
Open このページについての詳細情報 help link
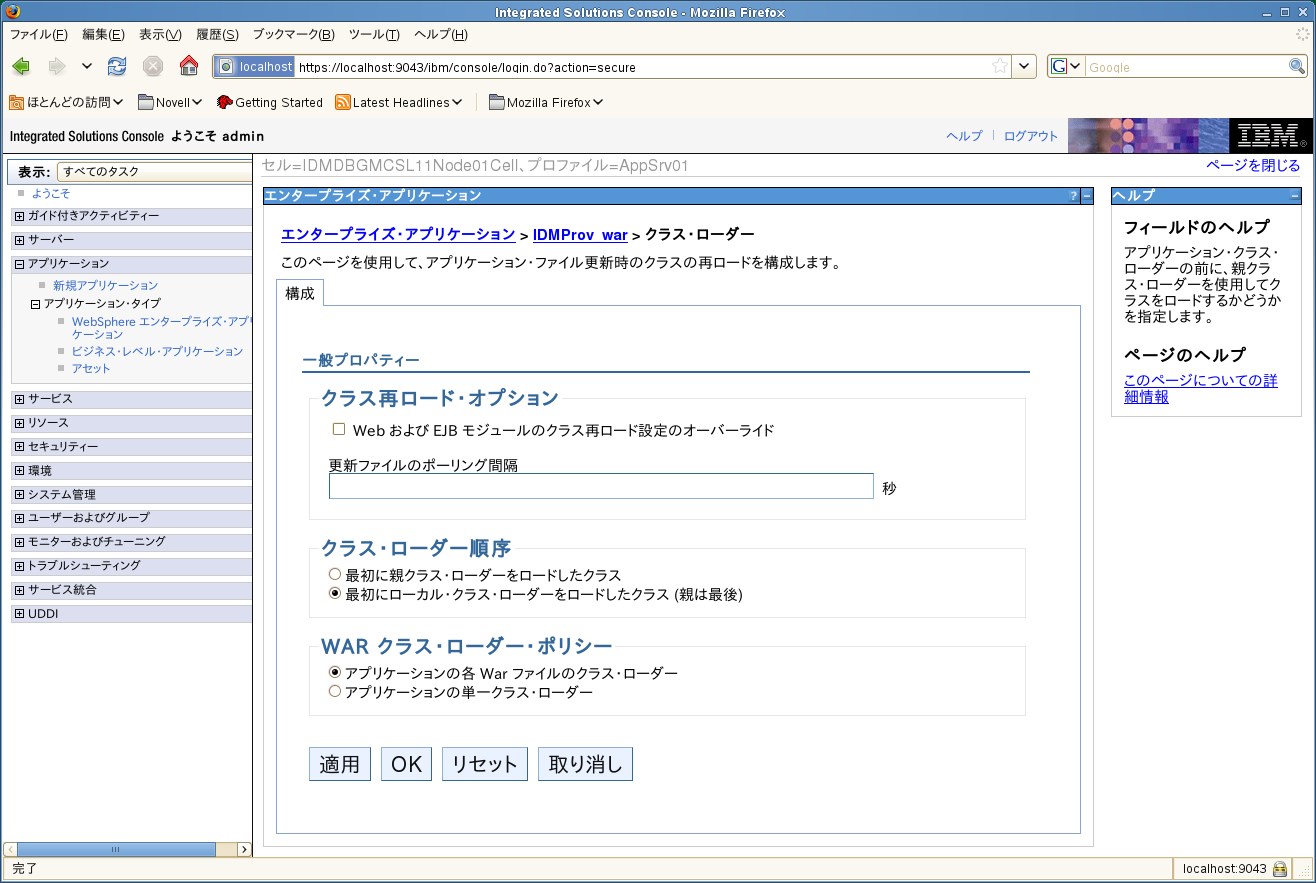(x=1200, y=389)
